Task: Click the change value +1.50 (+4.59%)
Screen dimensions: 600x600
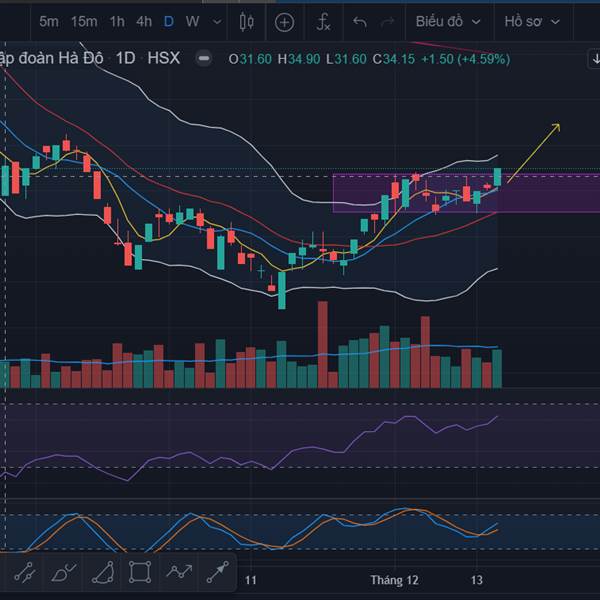Action: (465, 59)
